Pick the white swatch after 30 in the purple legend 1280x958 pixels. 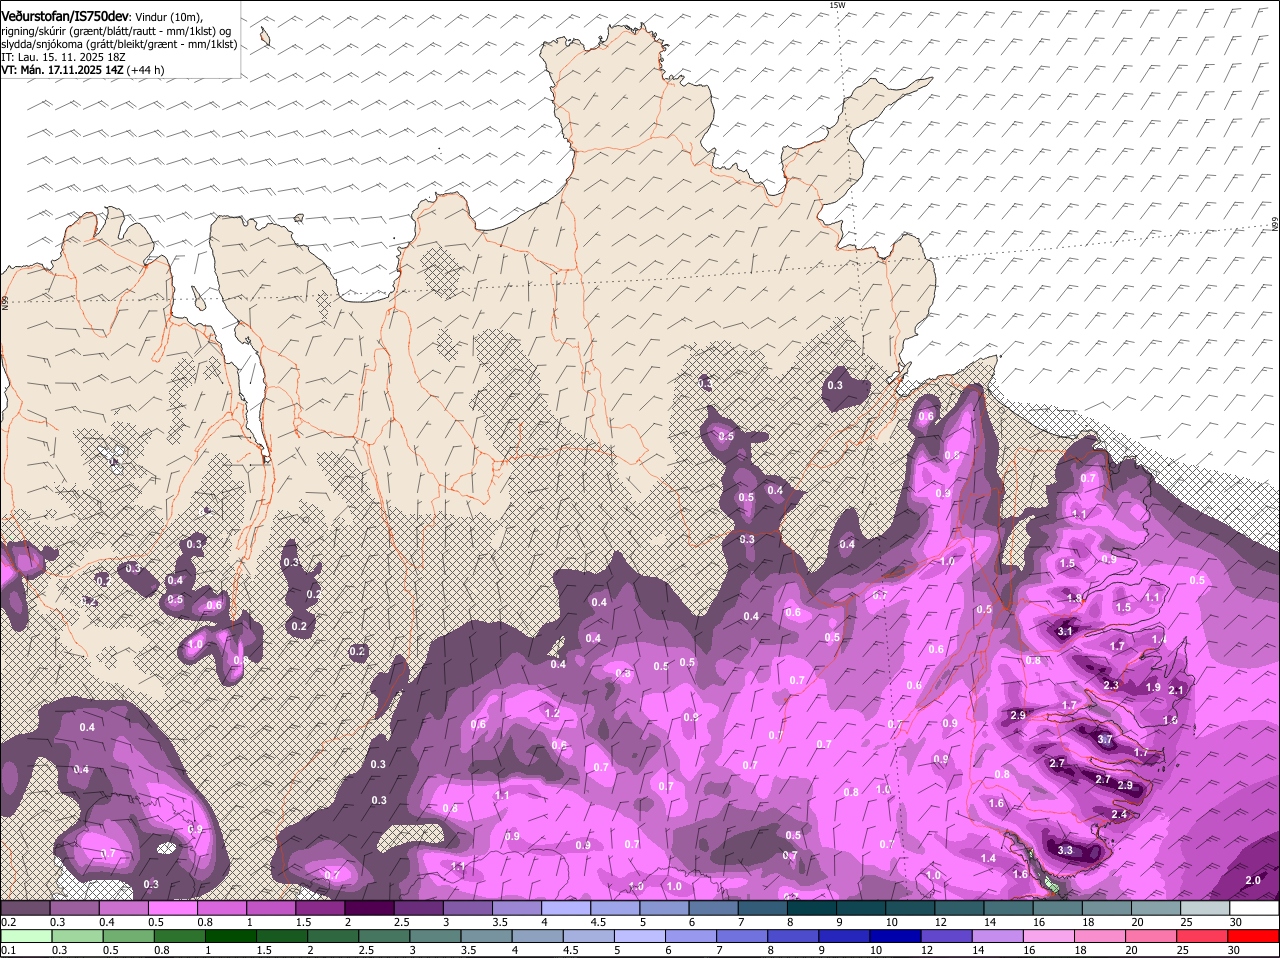(x=1255, y=908)
